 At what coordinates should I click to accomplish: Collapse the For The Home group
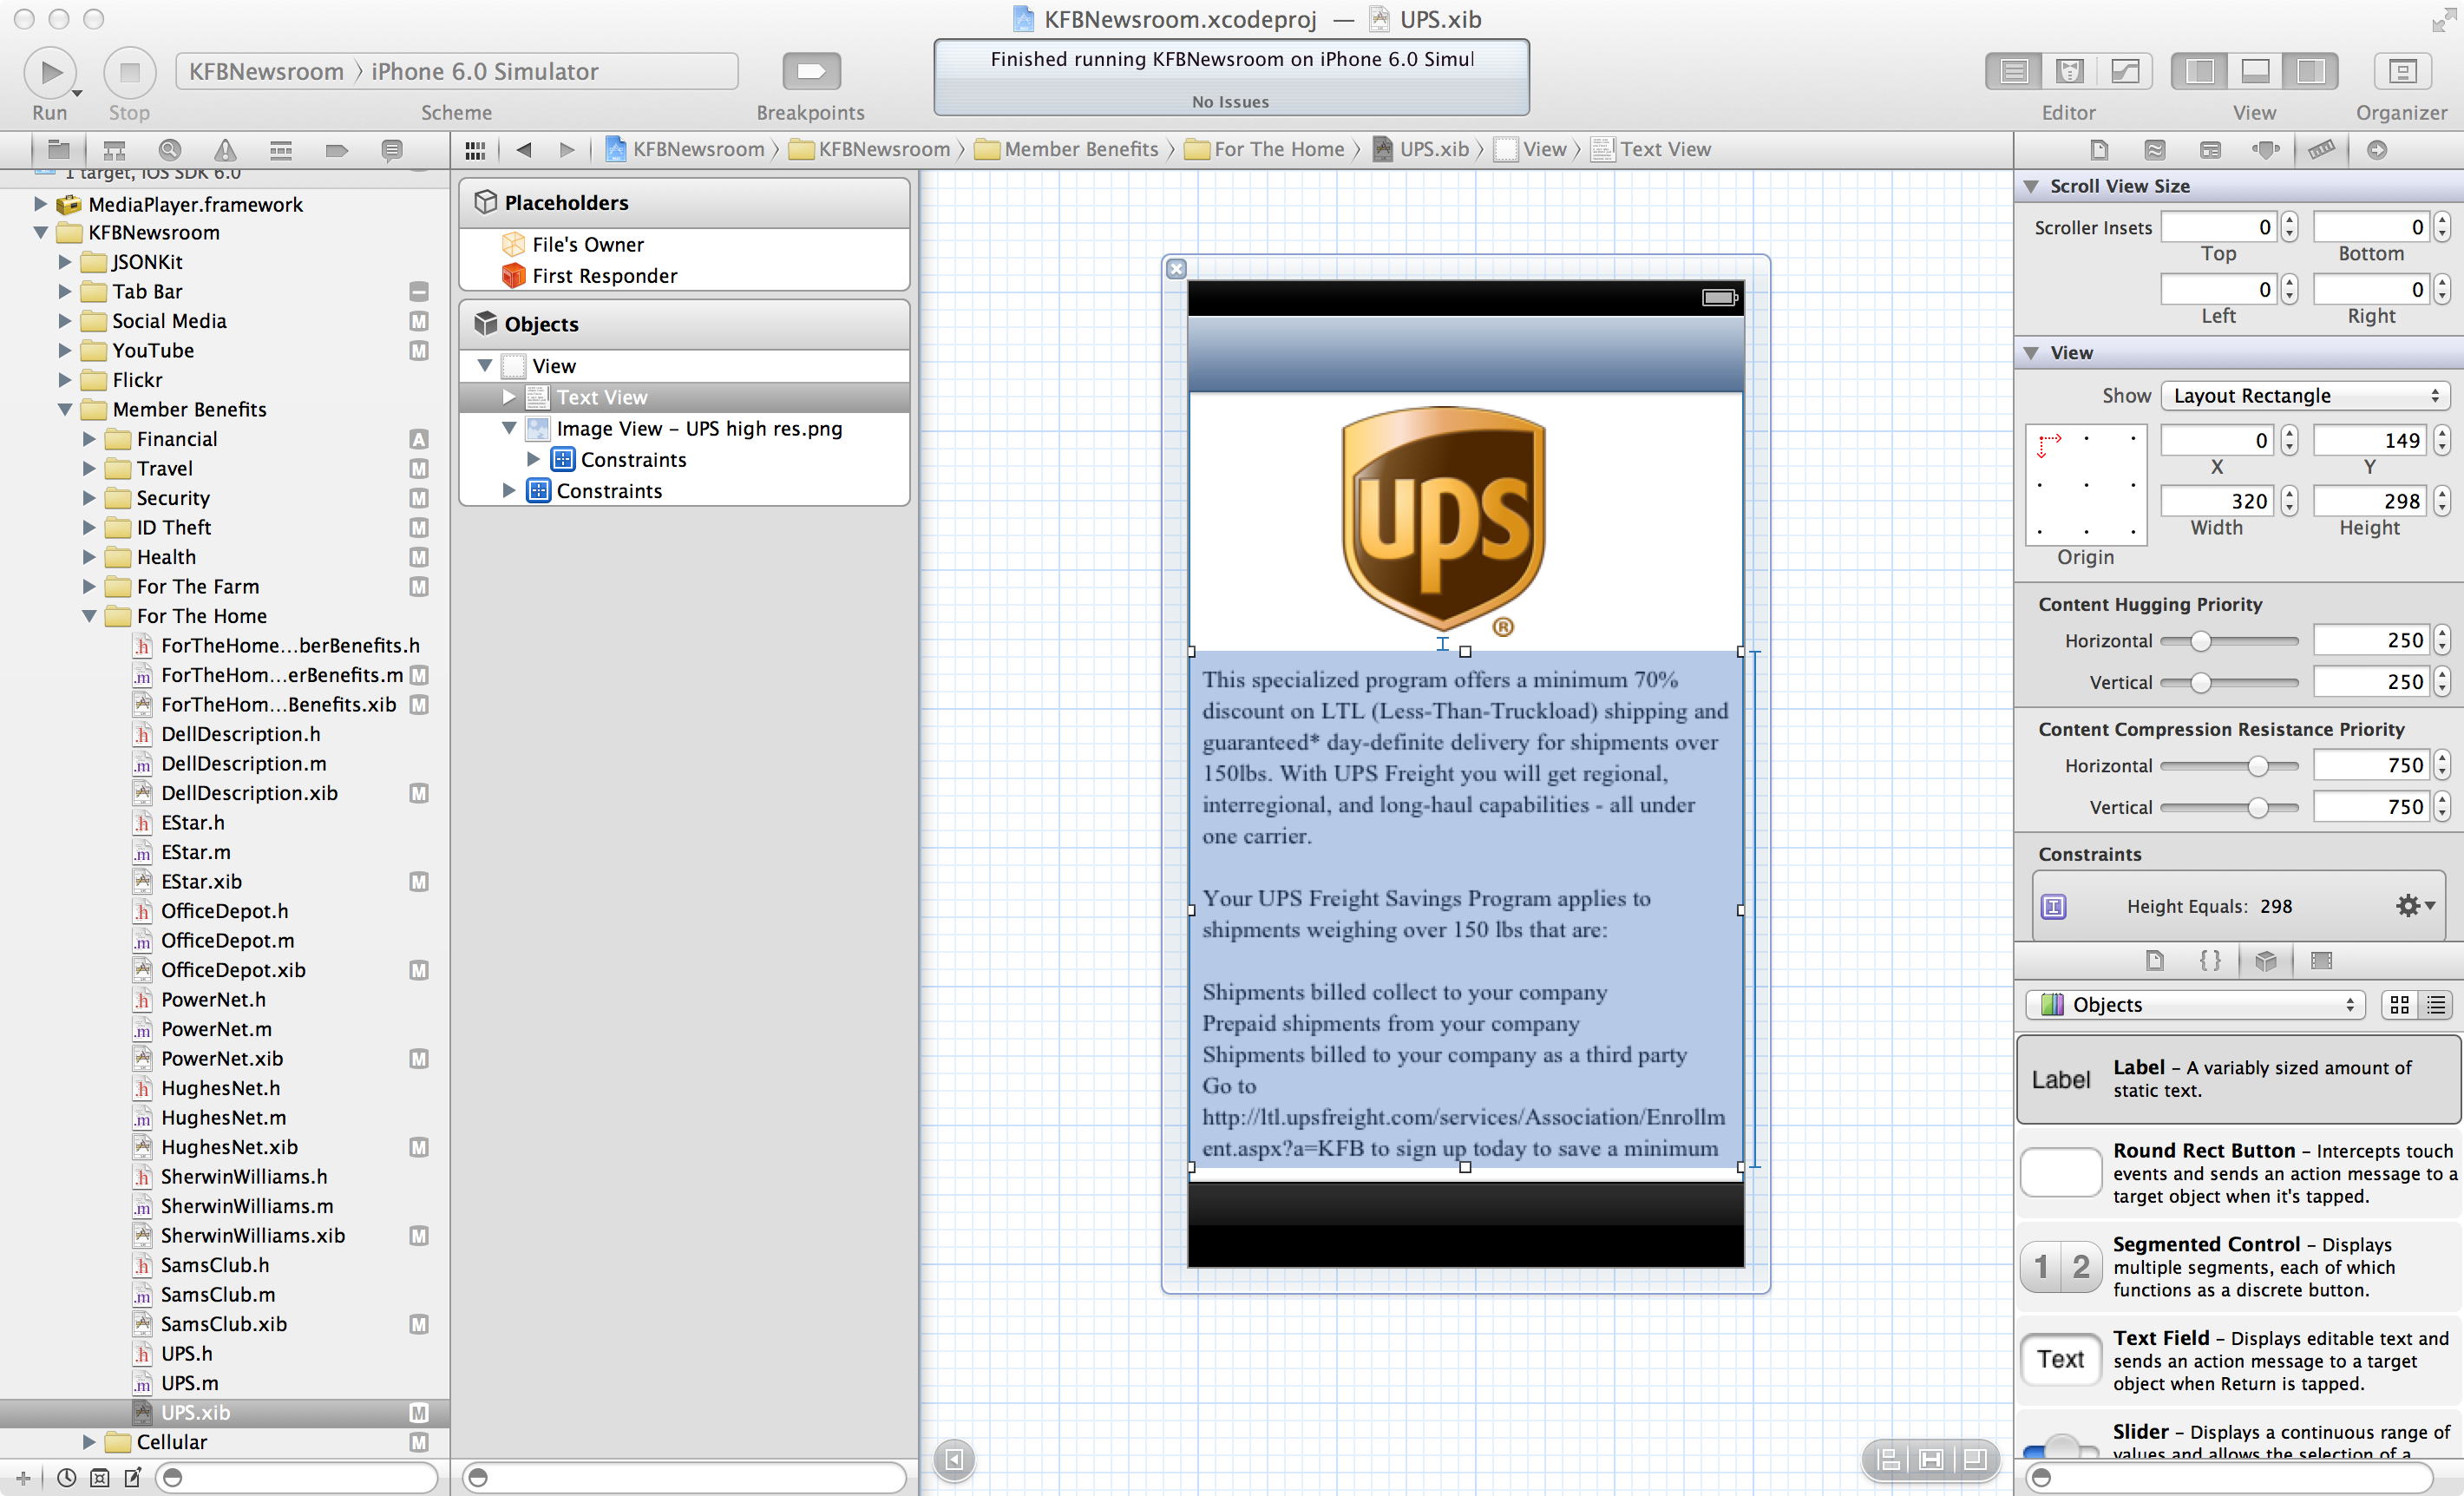click(x=89, y=616)
